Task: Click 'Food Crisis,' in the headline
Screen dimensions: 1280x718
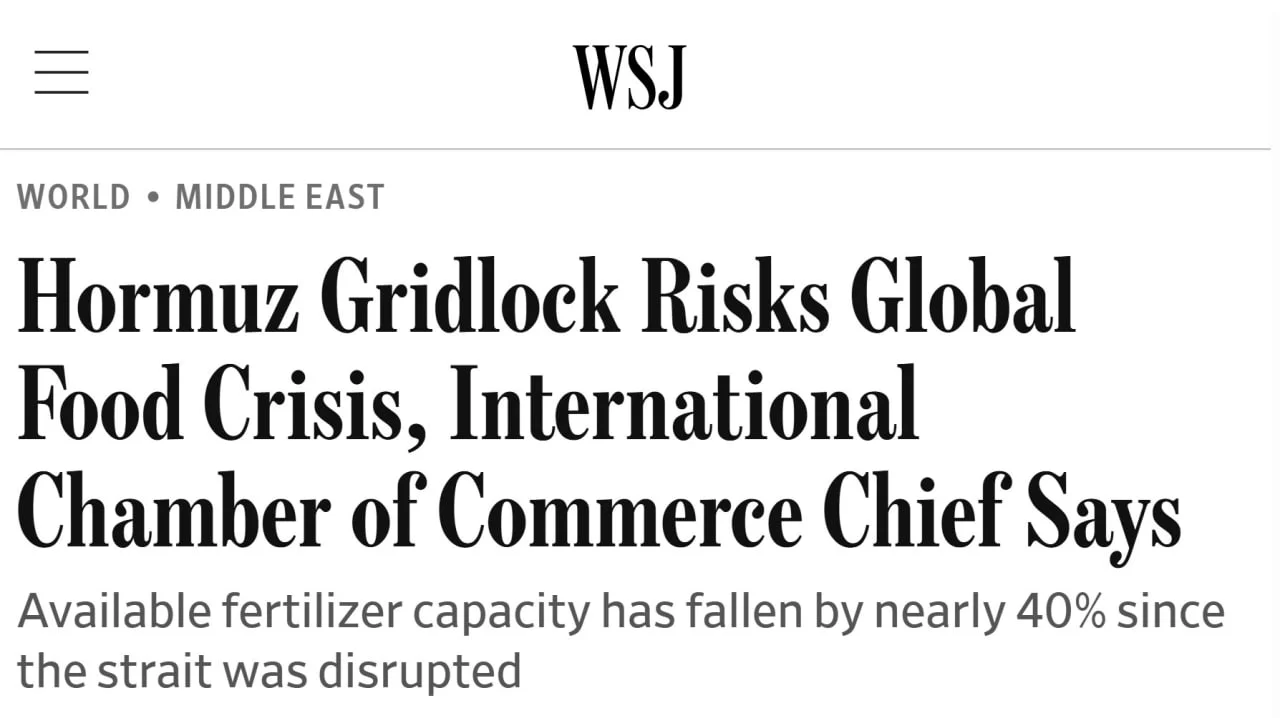Action: point(223,404)
